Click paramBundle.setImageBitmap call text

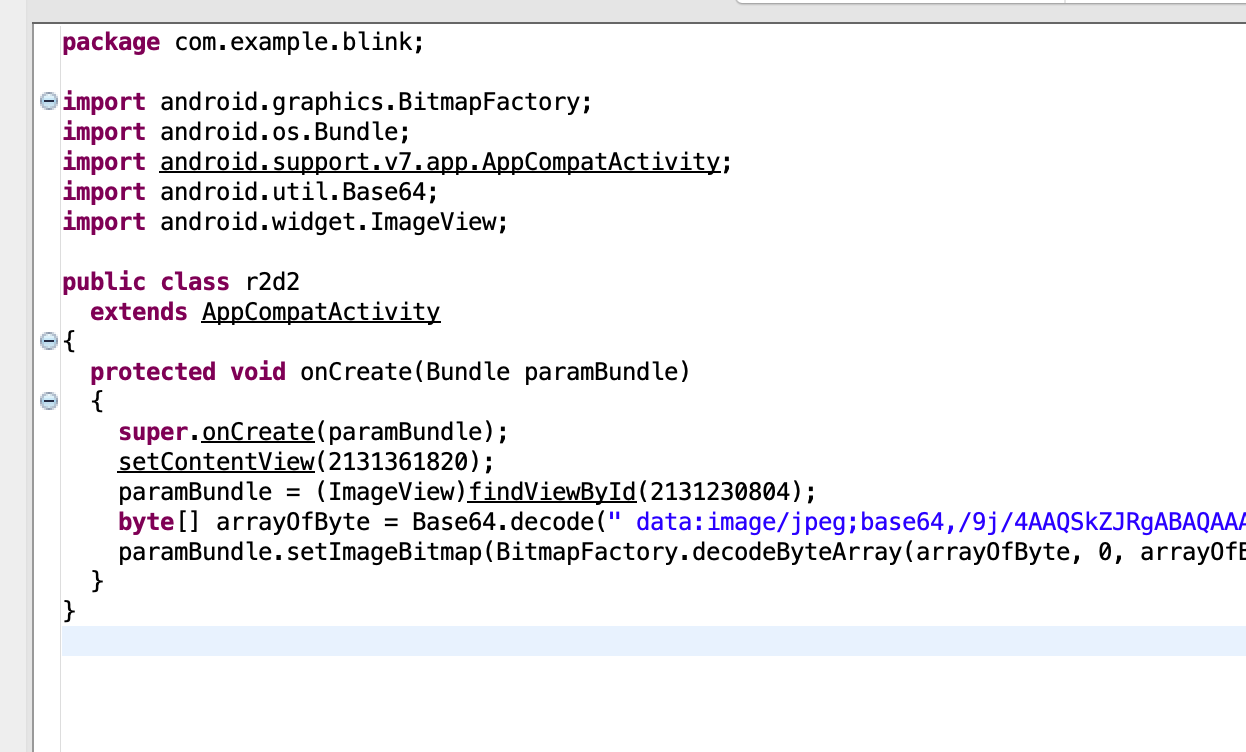(300, 552)
